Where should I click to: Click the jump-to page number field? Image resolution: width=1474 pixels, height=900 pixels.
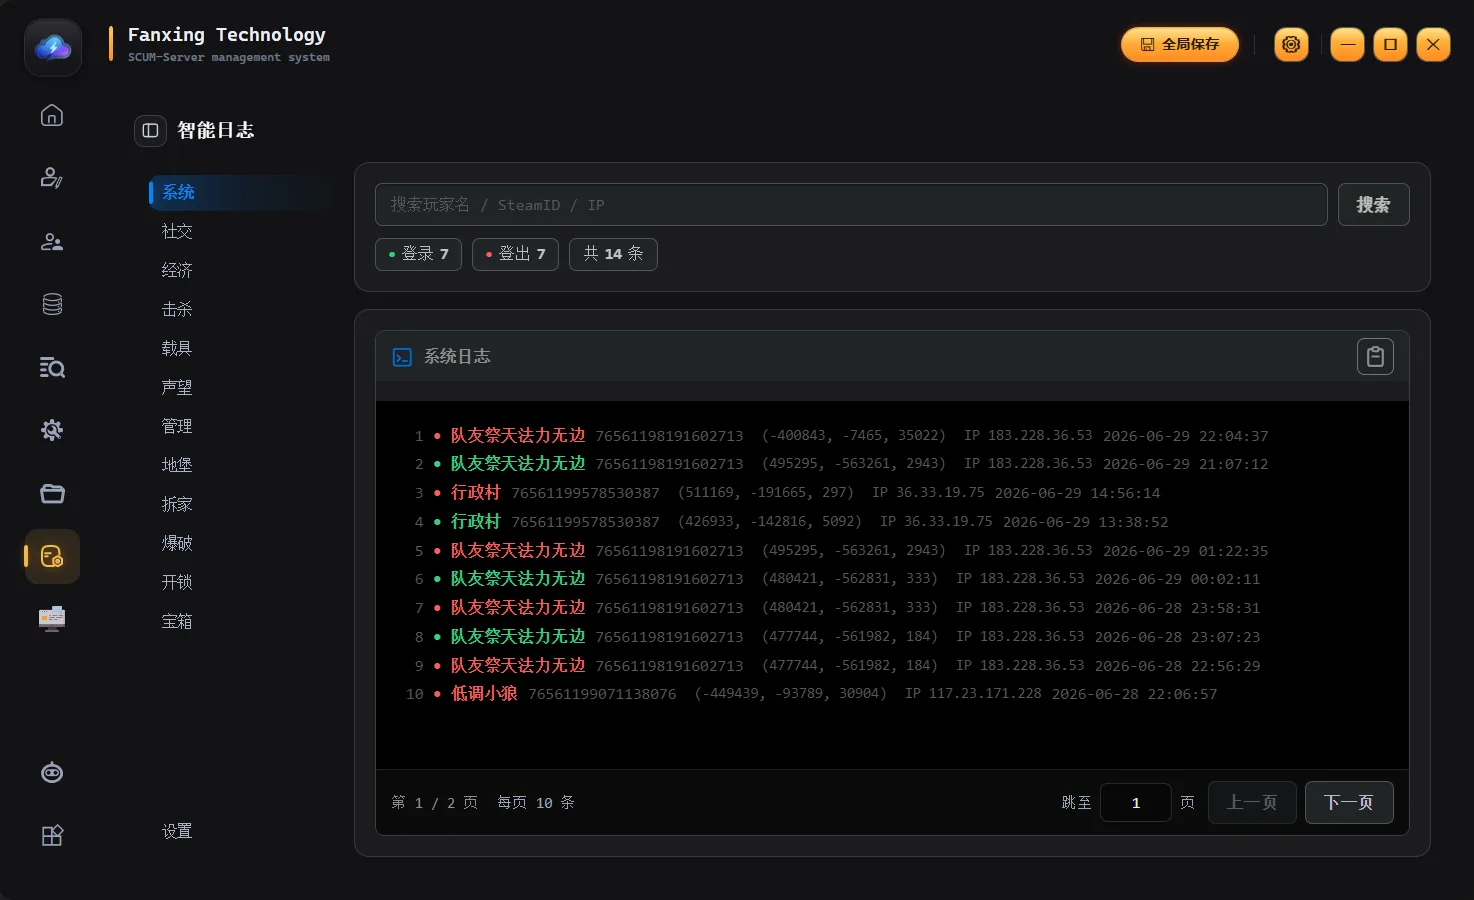[x=1136, y=802]
